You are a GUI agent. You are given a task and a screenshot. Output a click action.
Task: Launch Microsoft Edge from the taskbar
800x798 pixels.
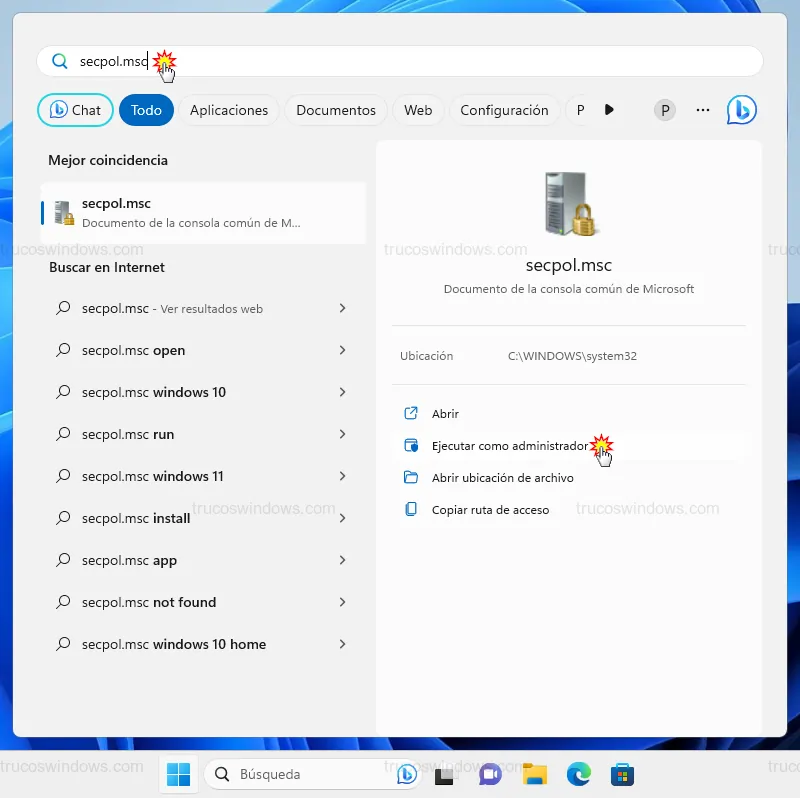[x=579, y=774]
